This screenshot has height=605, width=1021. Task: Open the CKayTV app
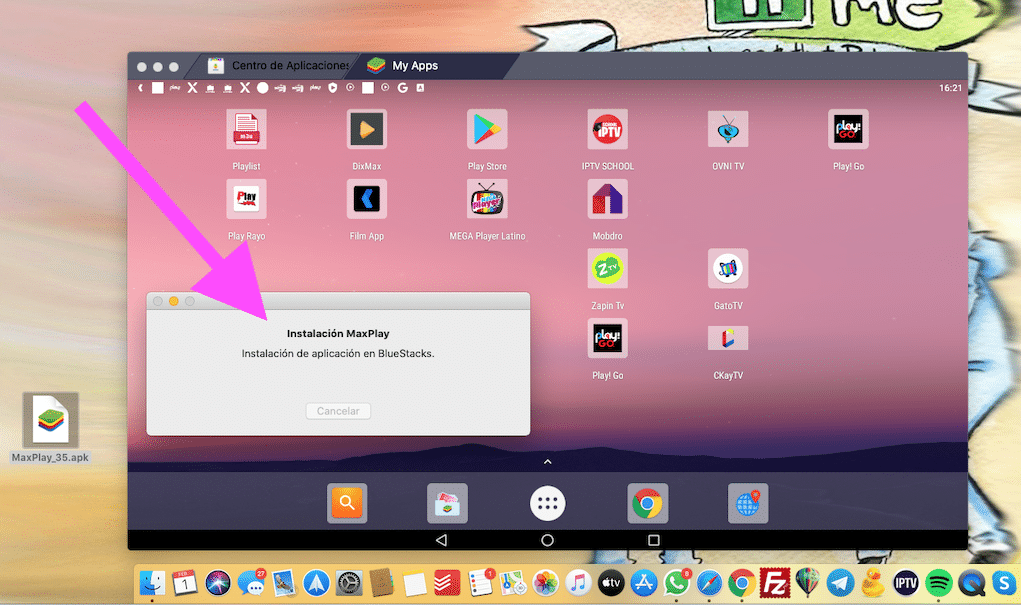727,338
